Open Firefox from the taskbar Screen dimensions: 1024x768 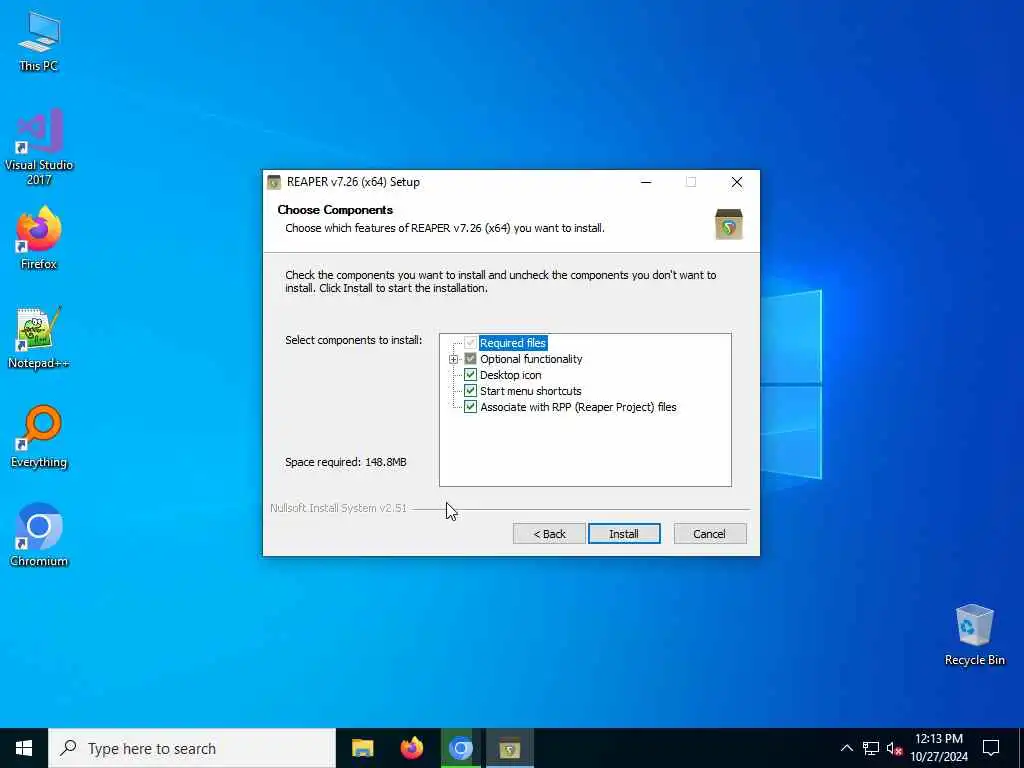pos(411,748)
